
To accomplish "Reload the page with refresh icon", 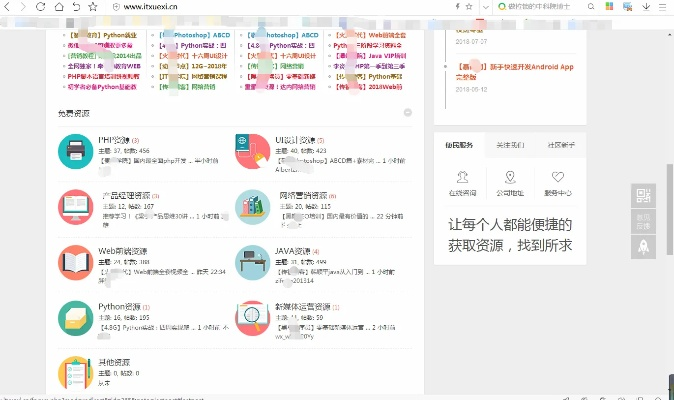I will pyautogui.click(x=40, y=6).
